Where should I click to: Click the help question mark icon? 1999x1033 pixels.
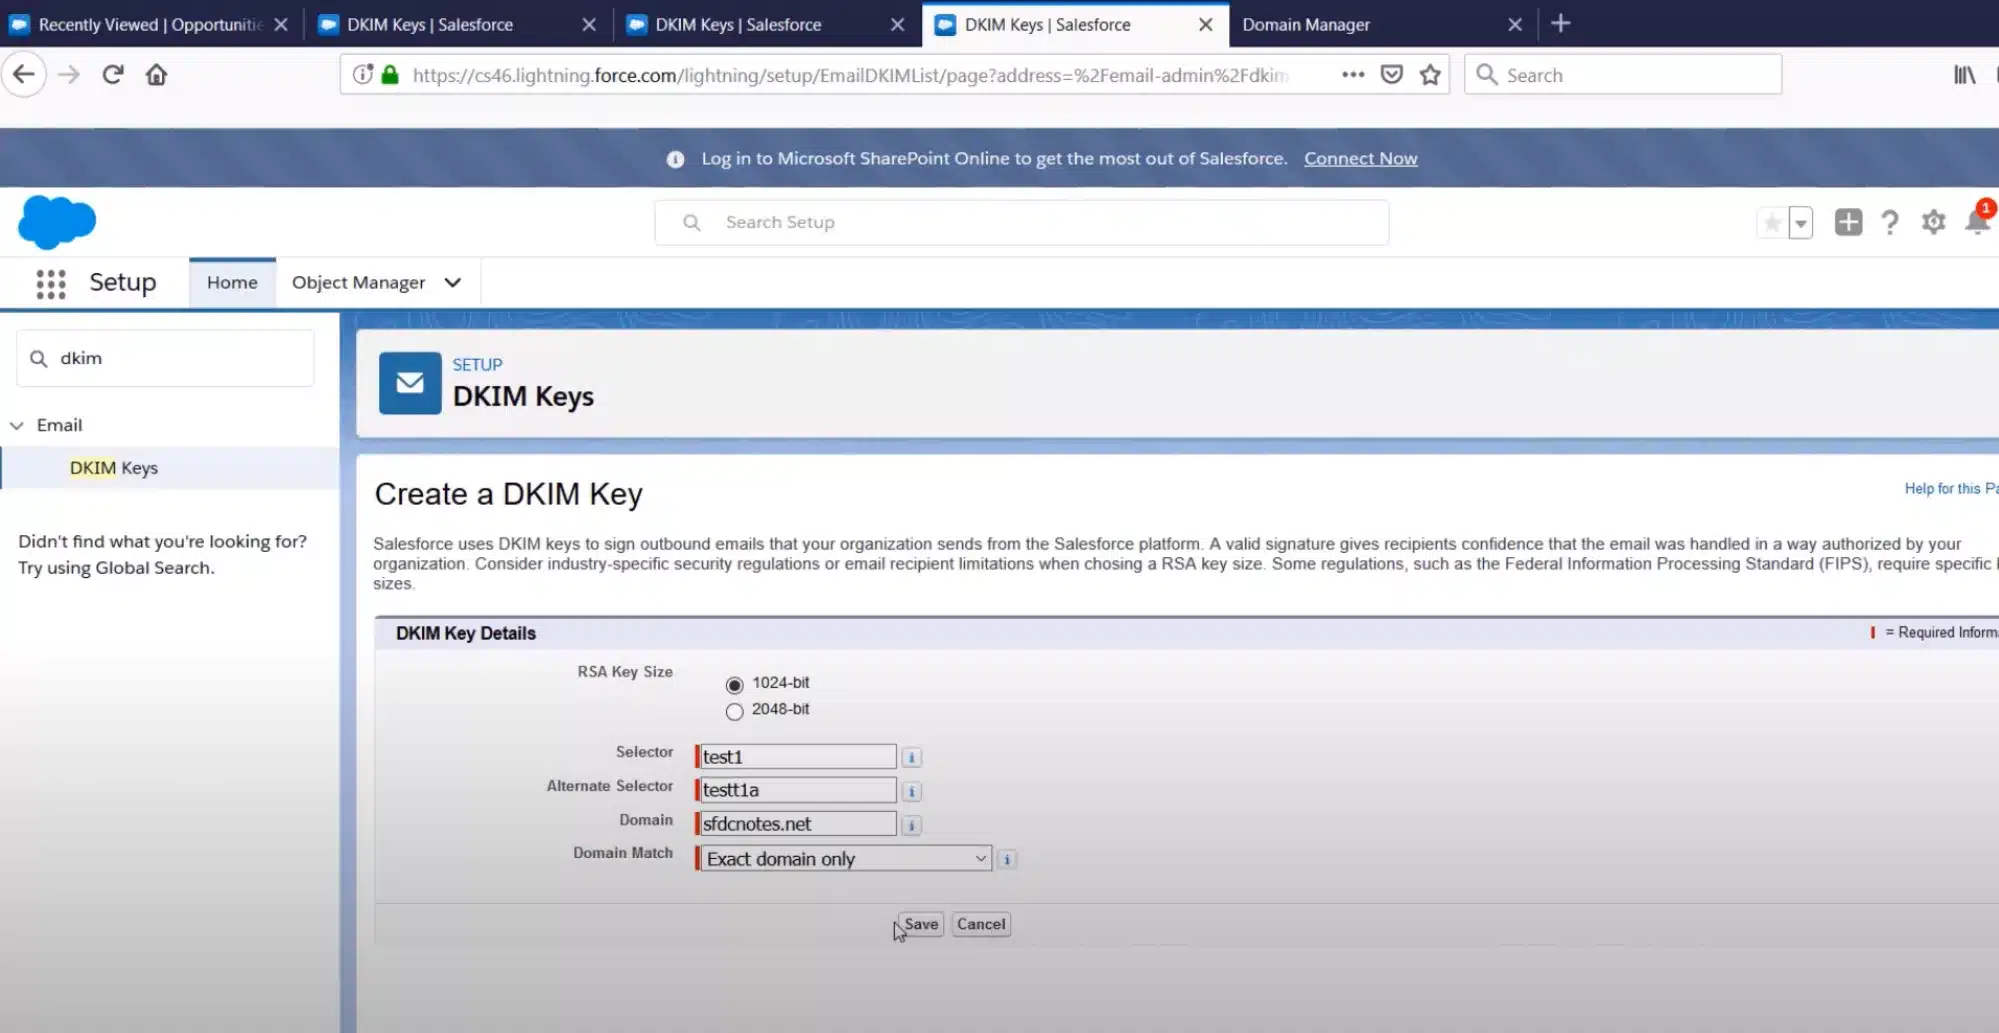(x=1889, y=222)
